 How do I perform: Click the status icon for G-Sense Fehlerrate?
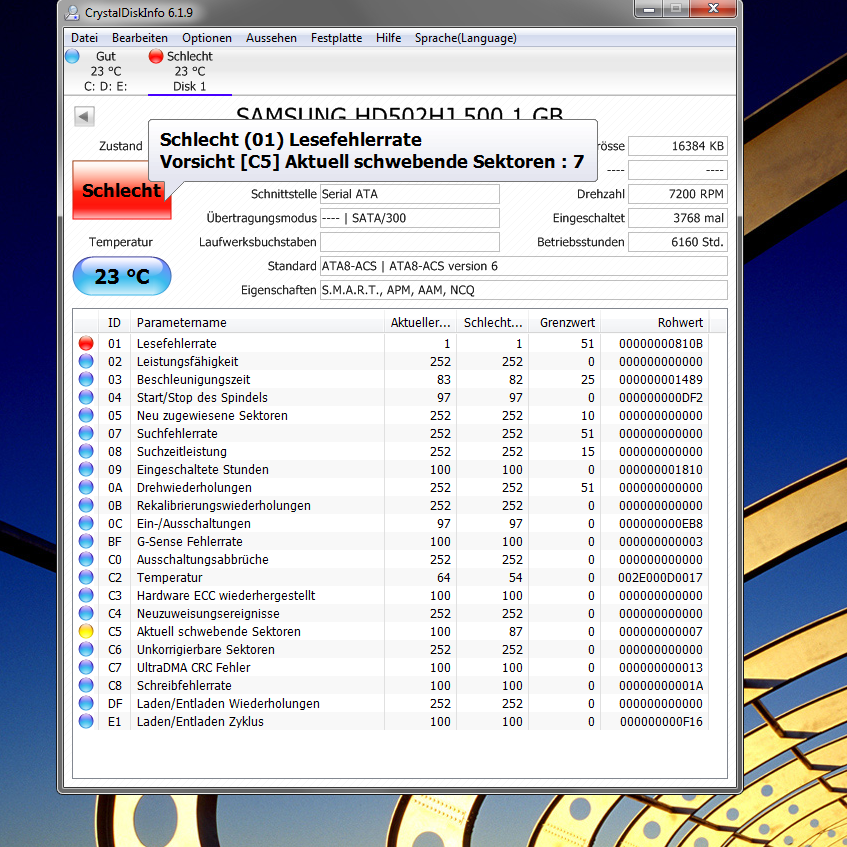click(86, 541)
